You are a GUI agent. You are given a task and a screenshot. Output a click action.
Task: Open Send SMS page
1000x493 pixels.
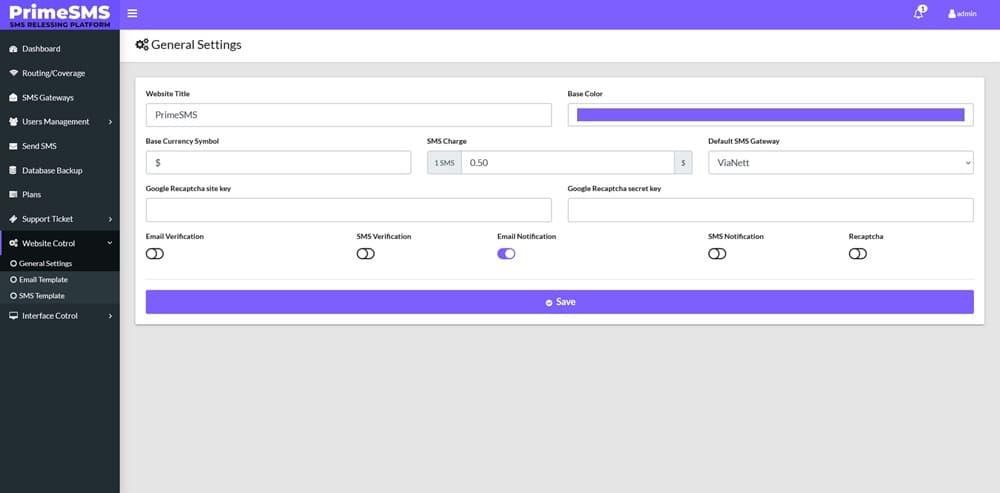click(39, 146)
